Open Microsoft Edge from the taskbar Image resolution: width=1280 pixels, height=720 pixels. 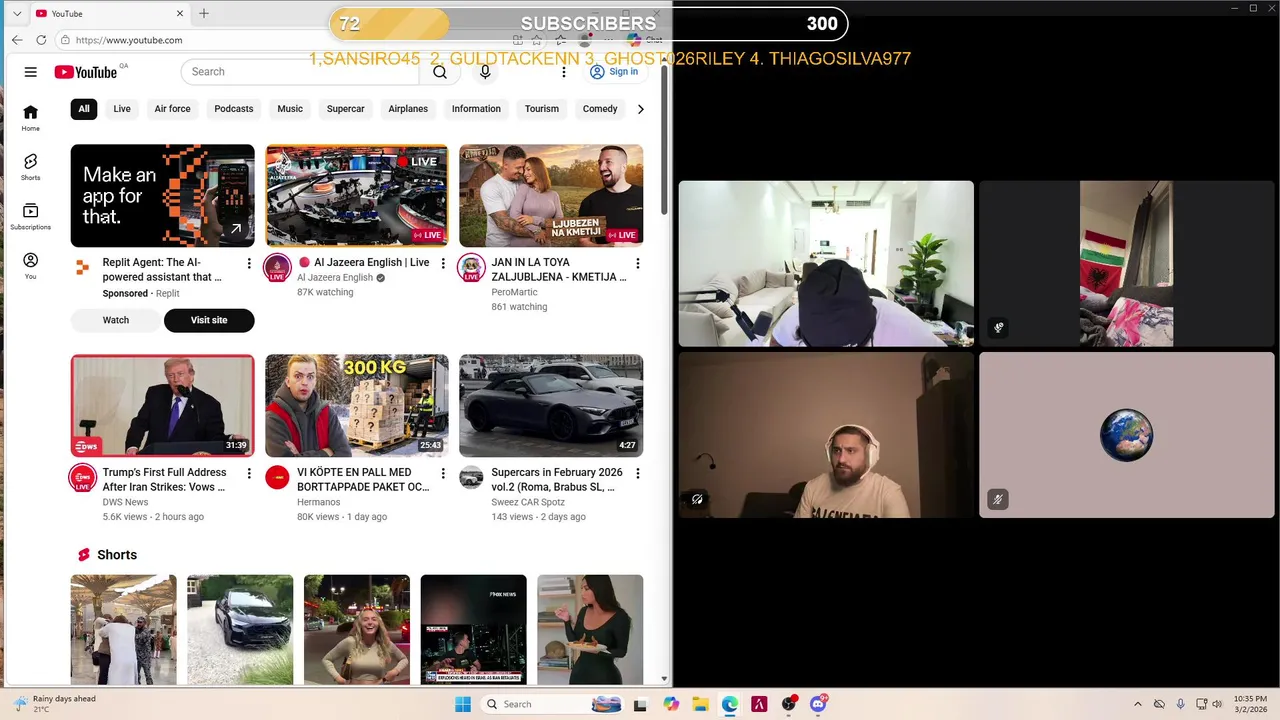click(730, 704)
